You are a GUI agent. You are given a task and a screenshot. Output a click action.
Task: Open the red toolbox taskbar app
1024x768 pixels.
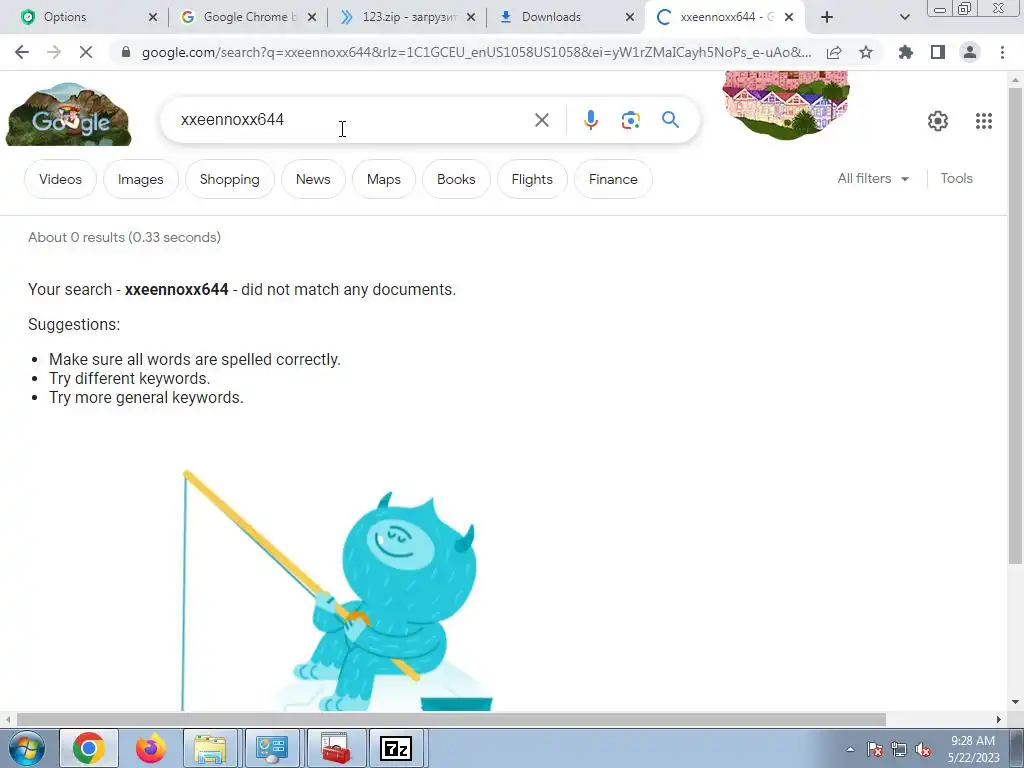[x=336, y=748]
